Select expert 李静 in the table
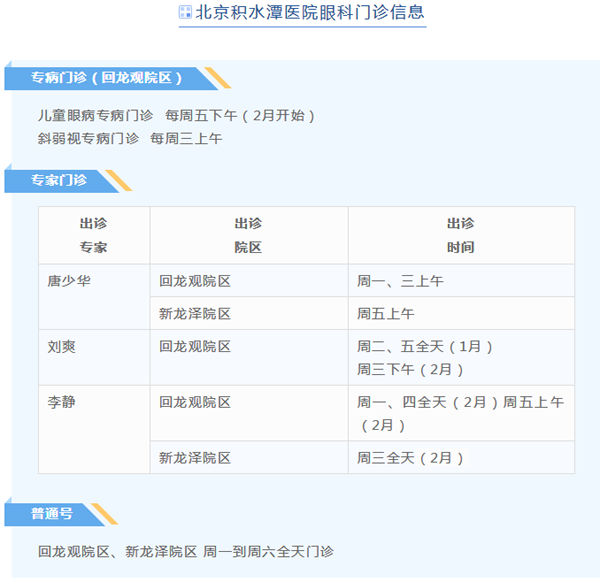The width and height of the screenshot is (600, 582). [62, 402]
